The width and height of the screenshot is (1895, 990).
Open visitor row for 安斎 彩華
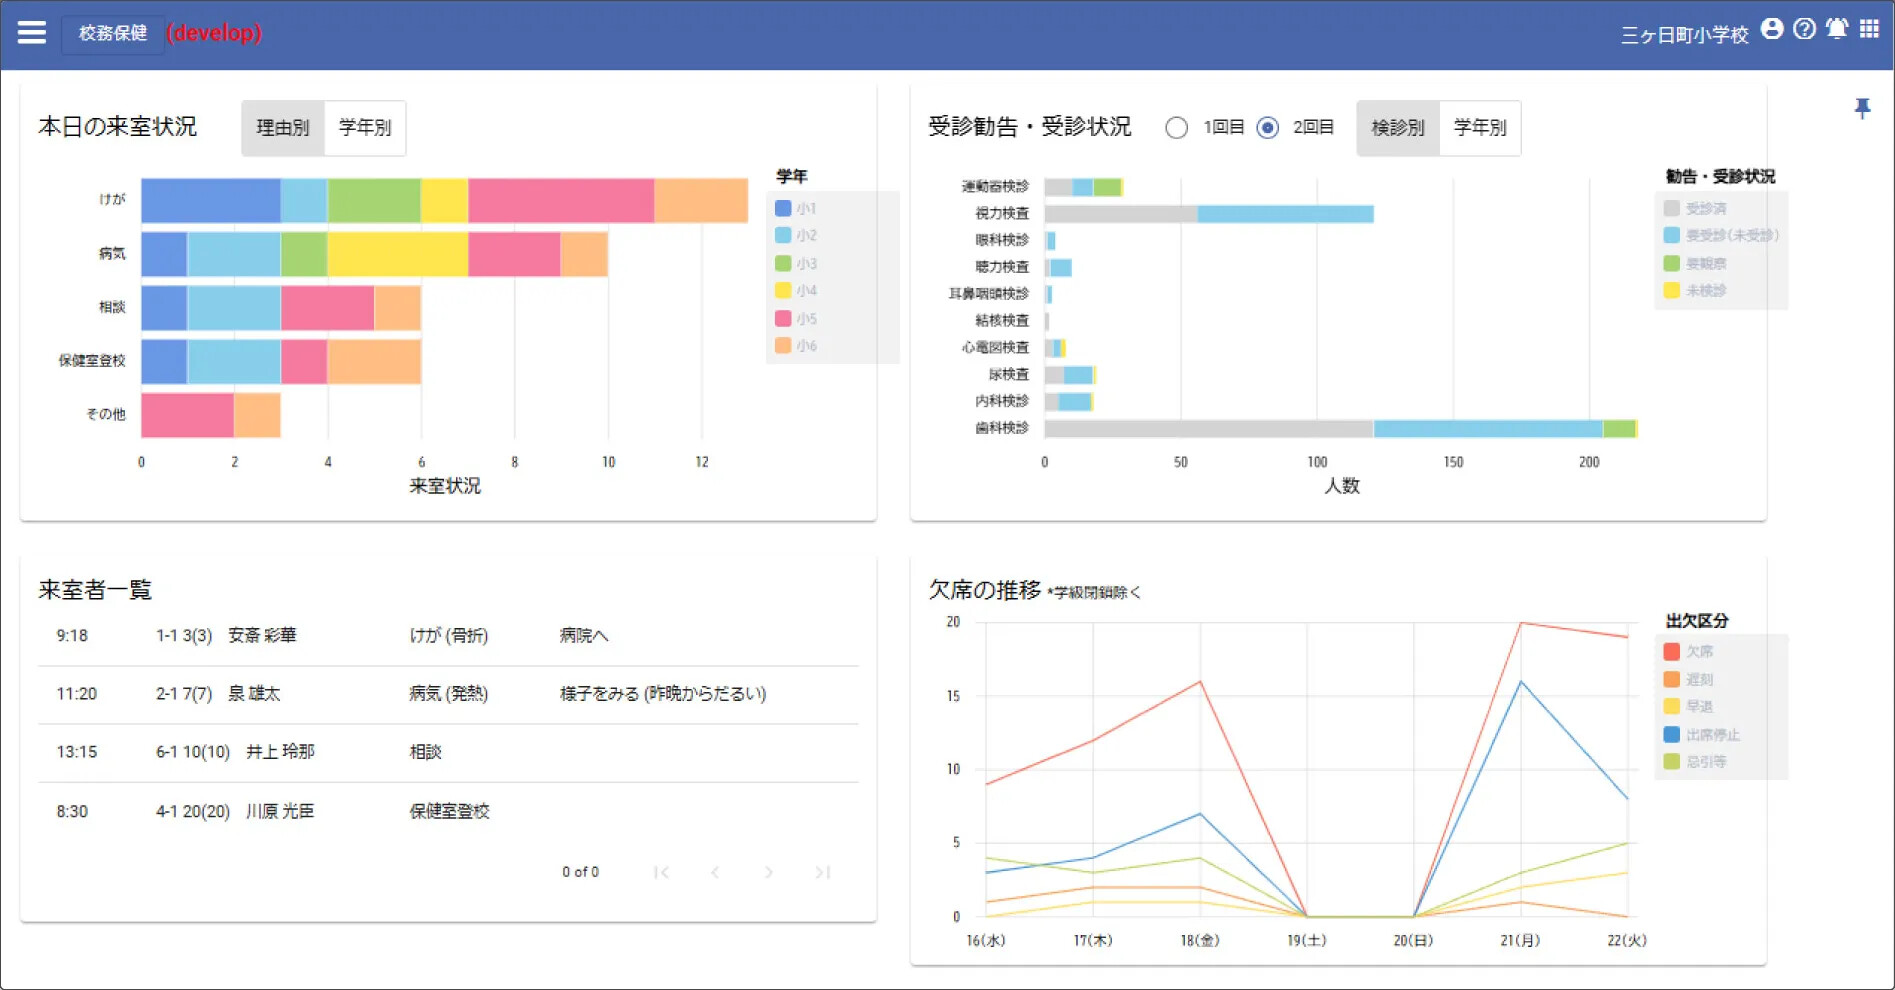tap(262, 636)
